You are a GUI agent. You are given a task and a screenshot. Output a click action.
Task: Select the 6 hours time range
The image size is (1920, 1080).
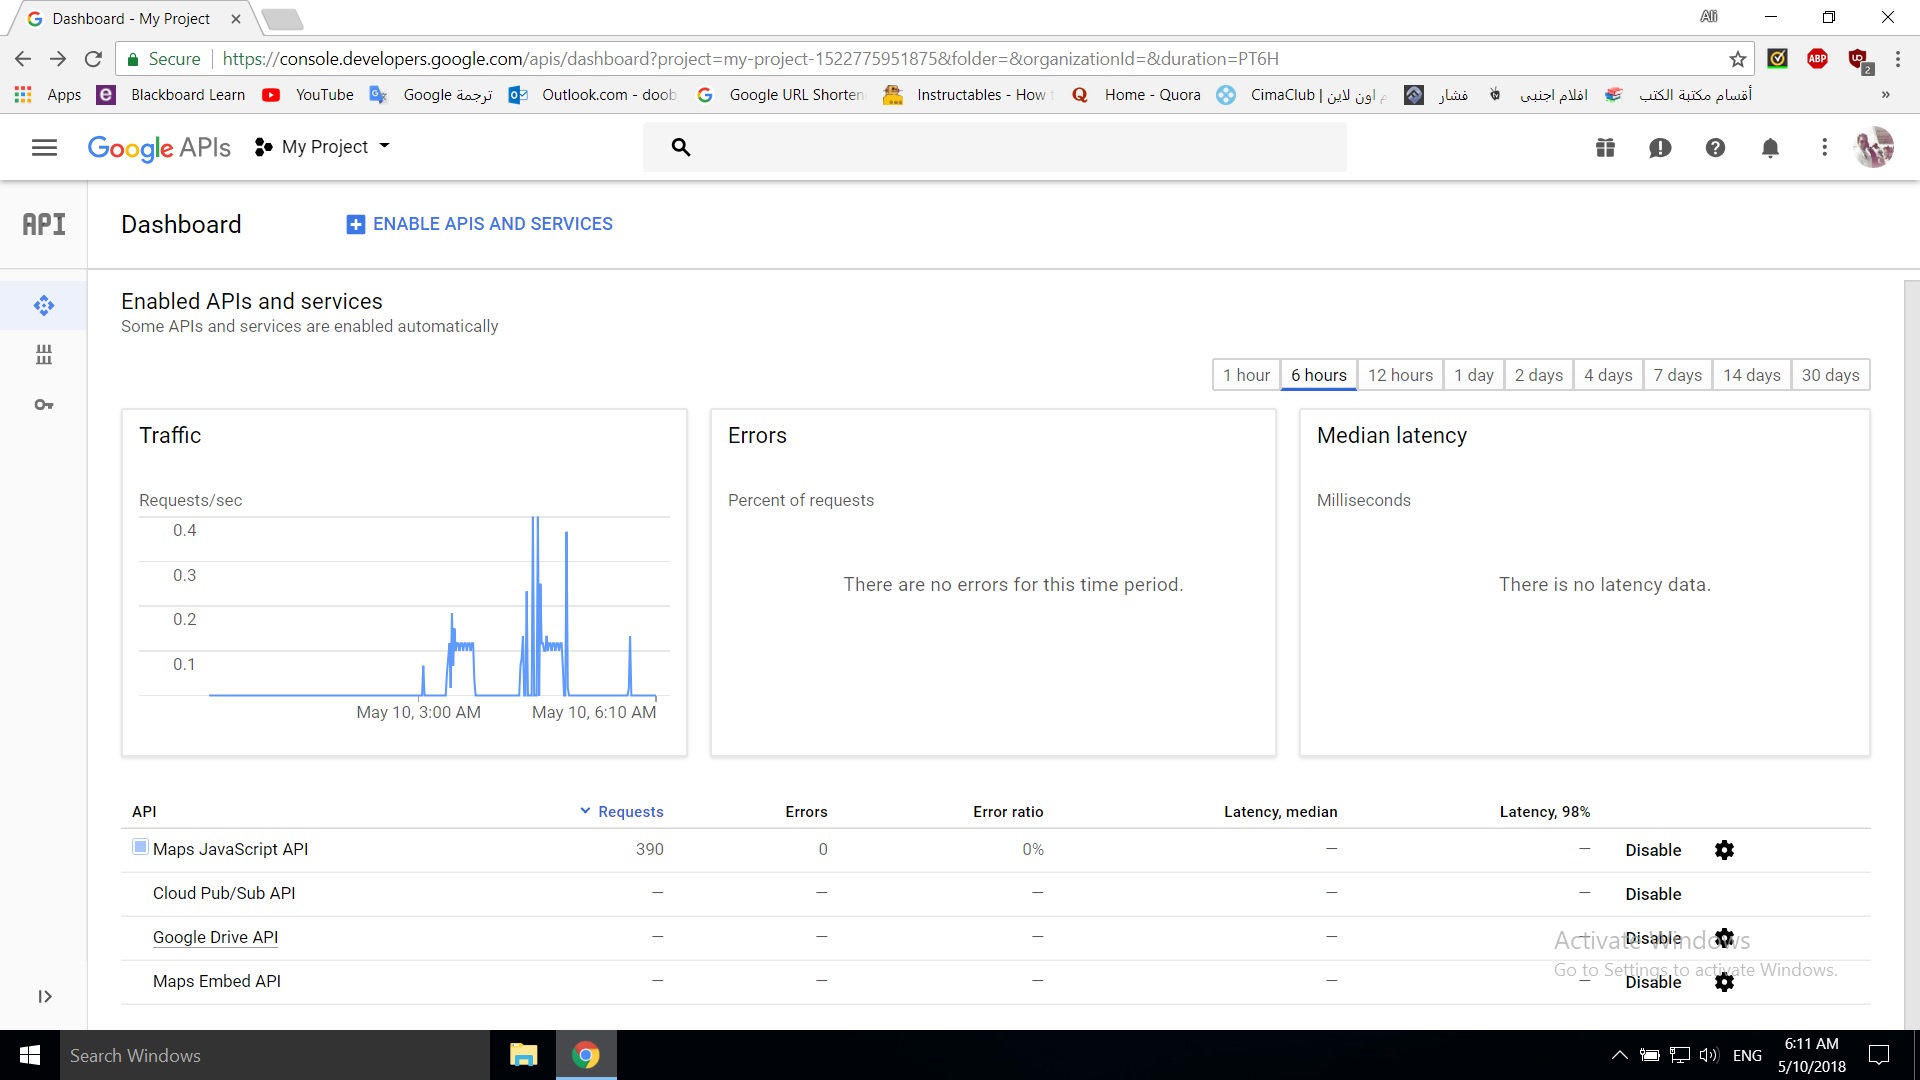(1318, 375)
